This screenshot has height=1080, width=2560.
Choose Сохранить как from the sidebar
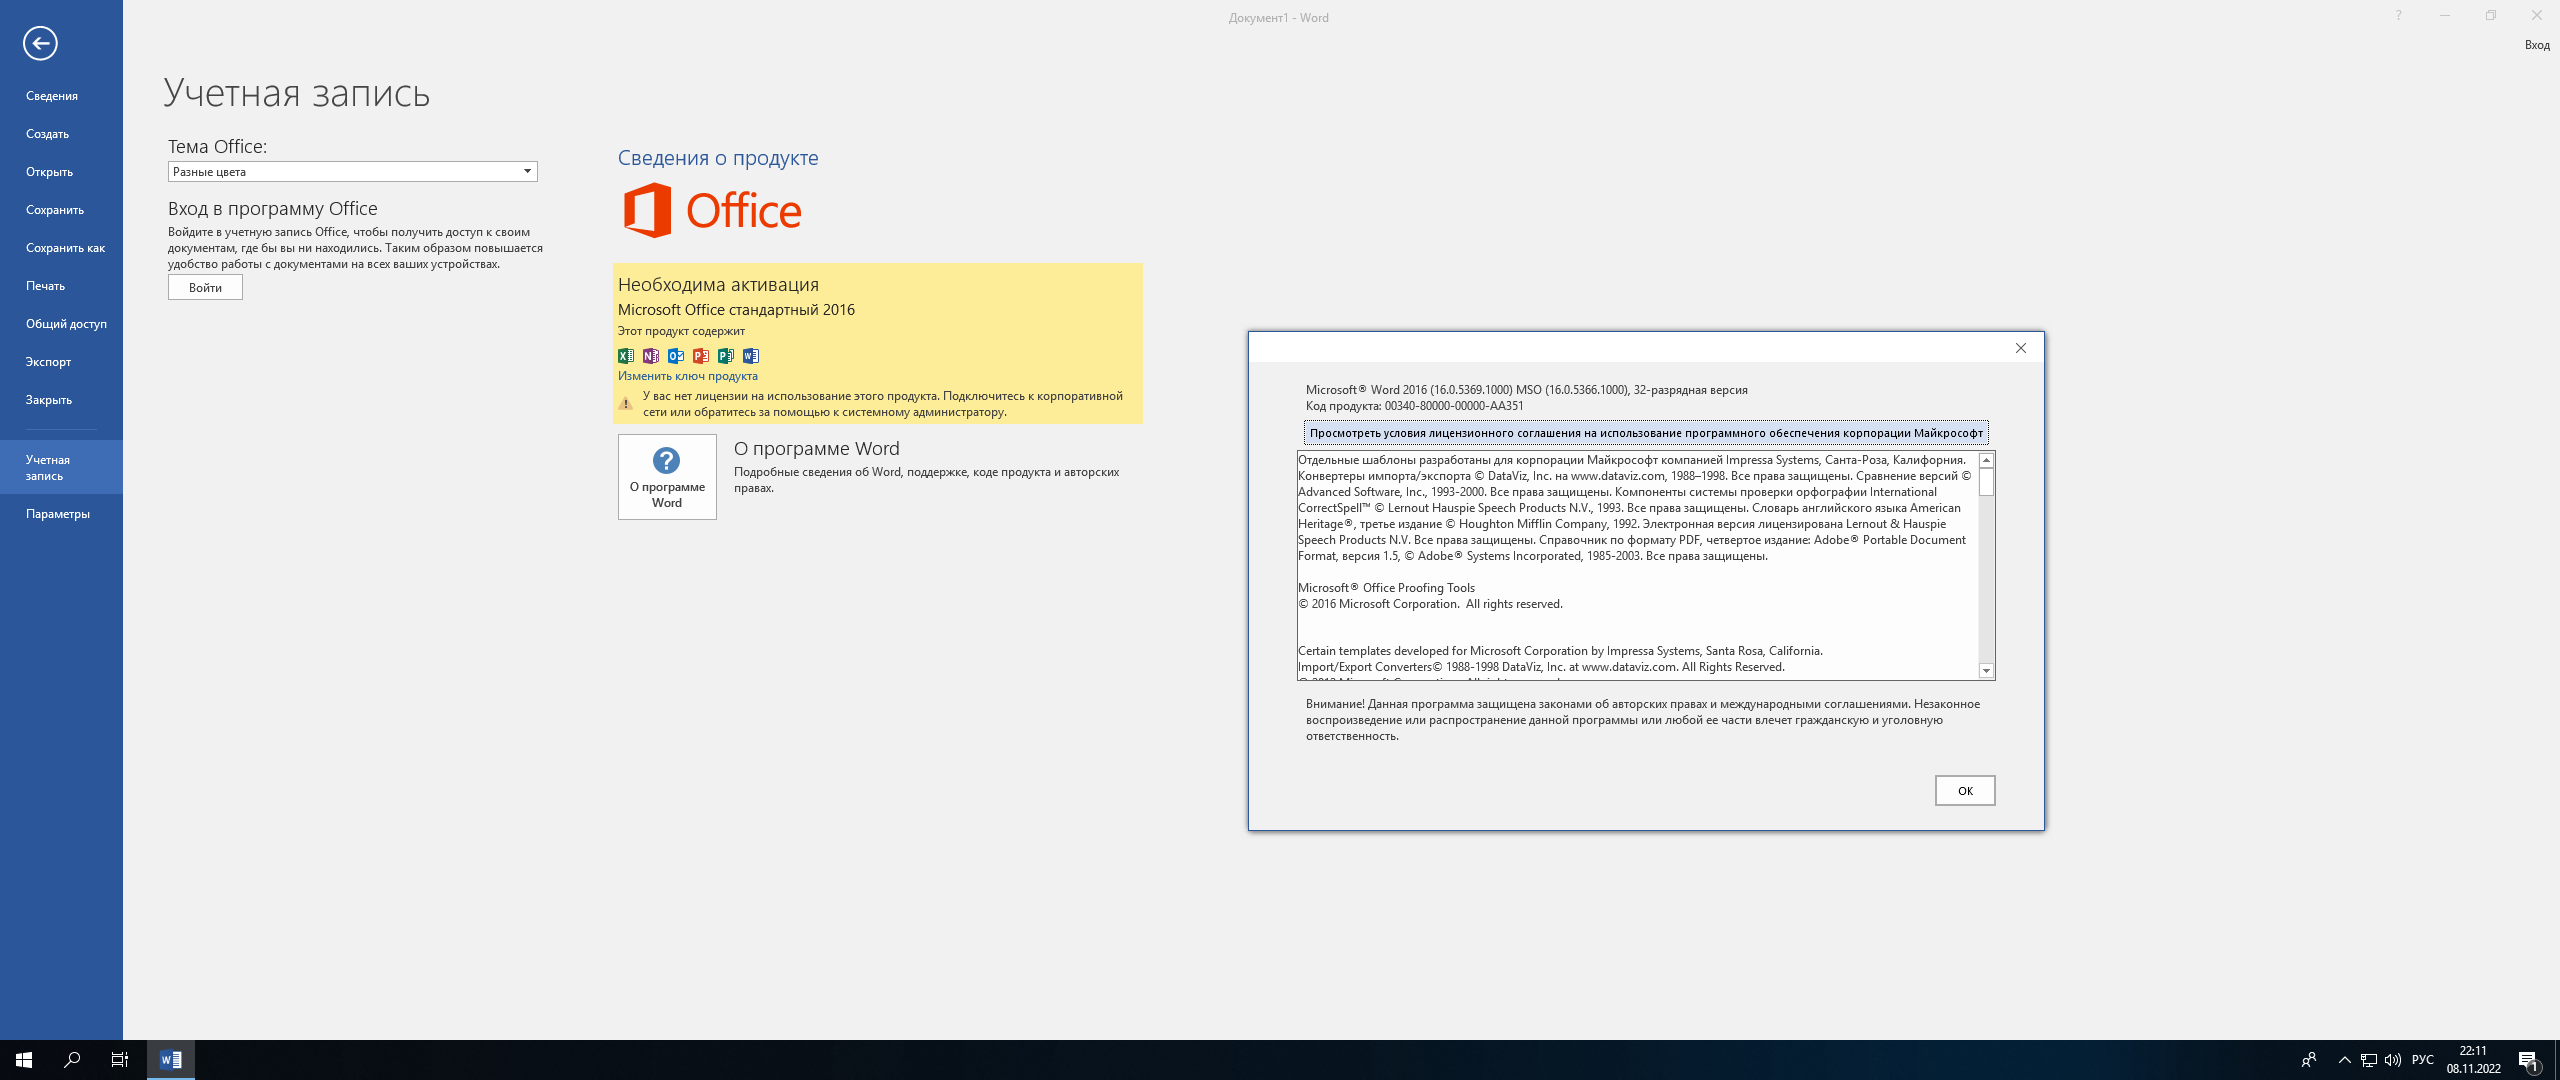click(65, 248)
